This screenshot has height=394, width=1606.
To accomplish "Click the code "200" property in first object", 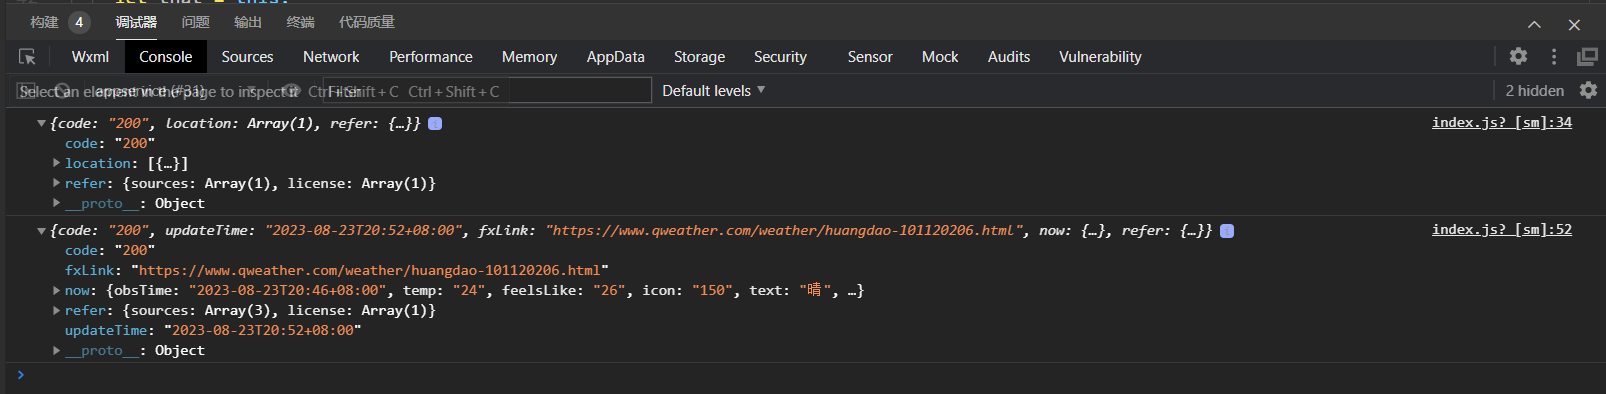I will tap(110, 143).
